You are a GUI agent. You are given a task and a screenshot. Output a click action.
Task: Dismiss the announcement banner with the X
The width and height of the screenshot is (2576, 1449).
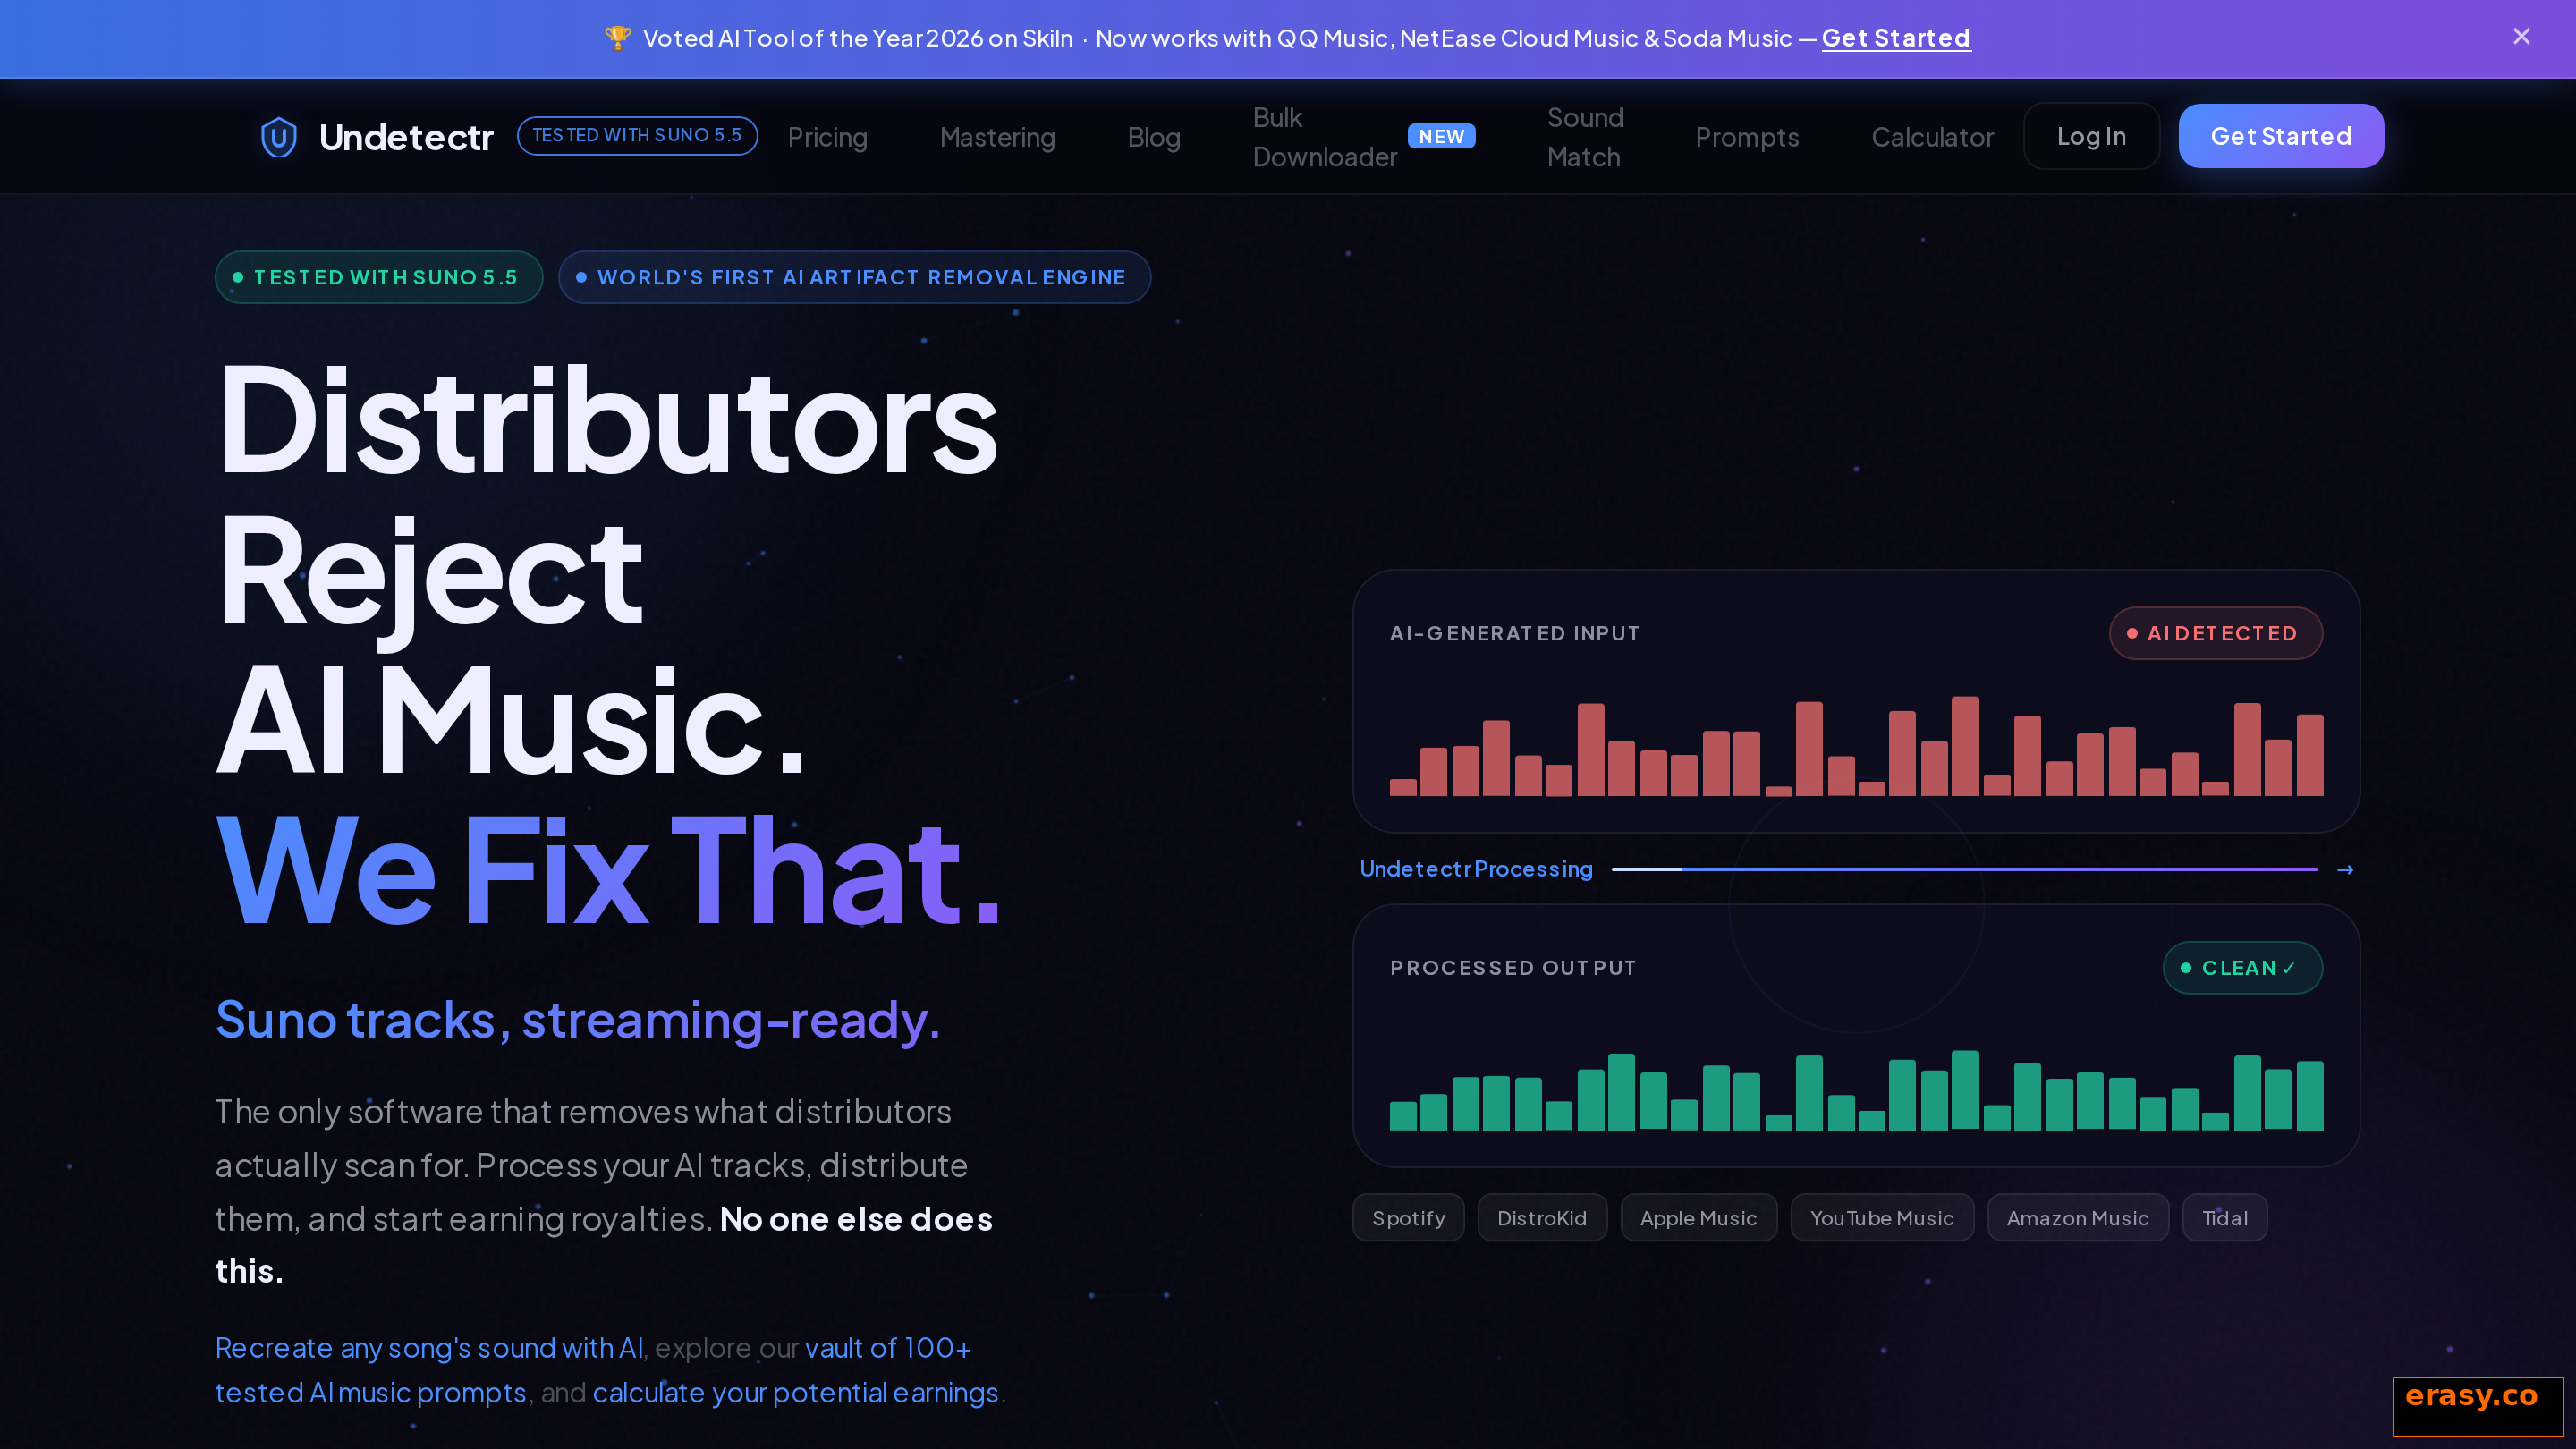click(x=2521, y=37)
